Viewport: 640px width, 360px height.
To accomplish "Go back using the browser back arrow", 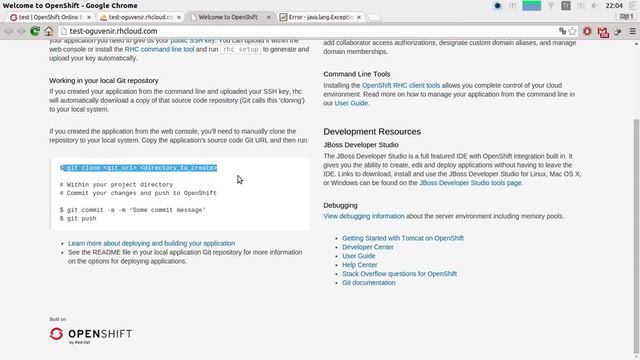I will click(9, 31).
